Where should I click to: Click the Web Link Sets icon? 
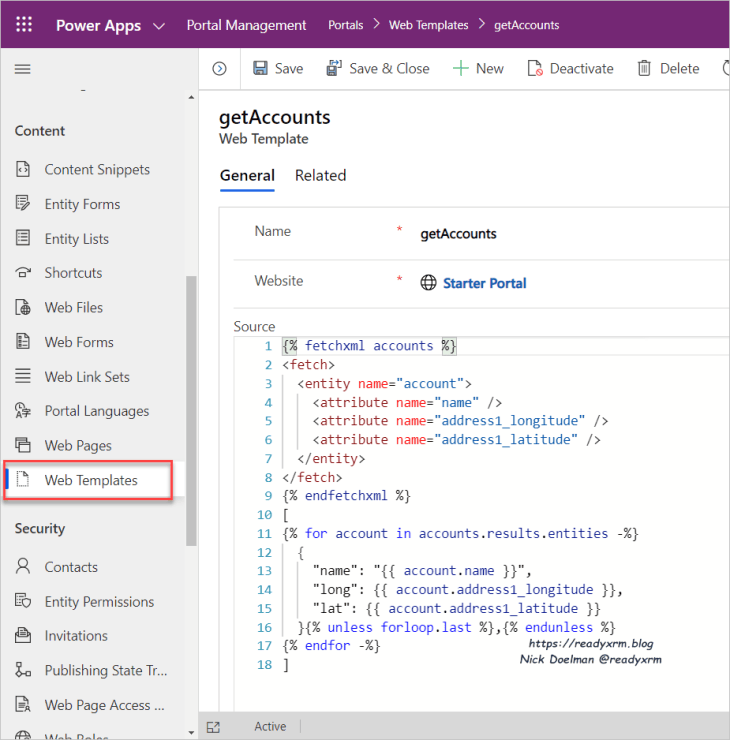23,376
